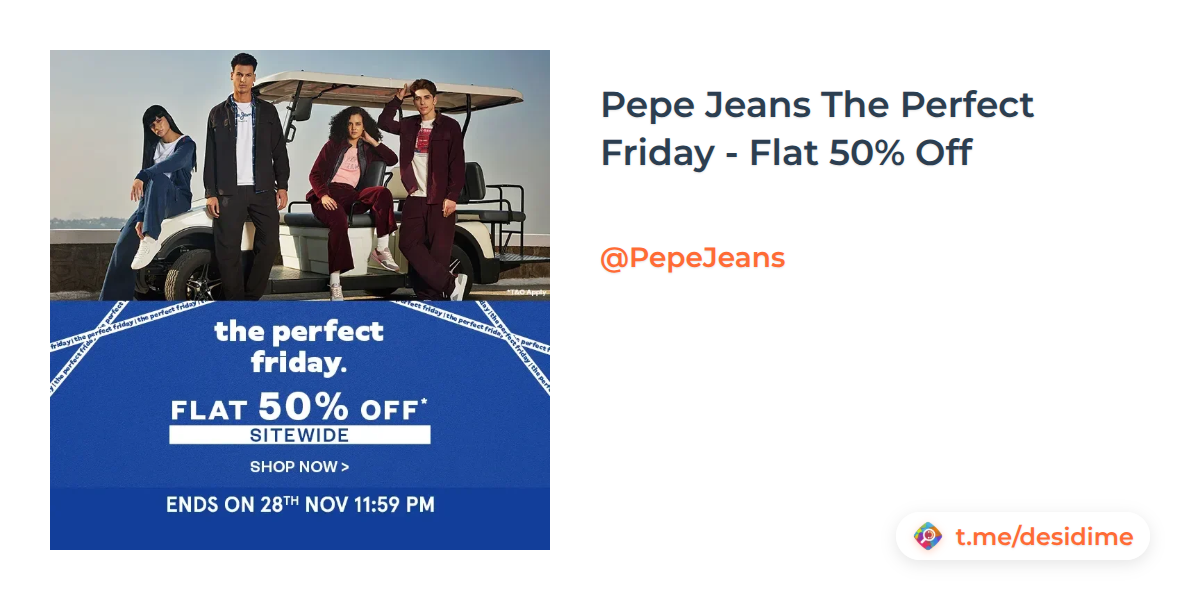Open the @PepeJeans handle link
The image size is (1200, 600).
point(692,258)
